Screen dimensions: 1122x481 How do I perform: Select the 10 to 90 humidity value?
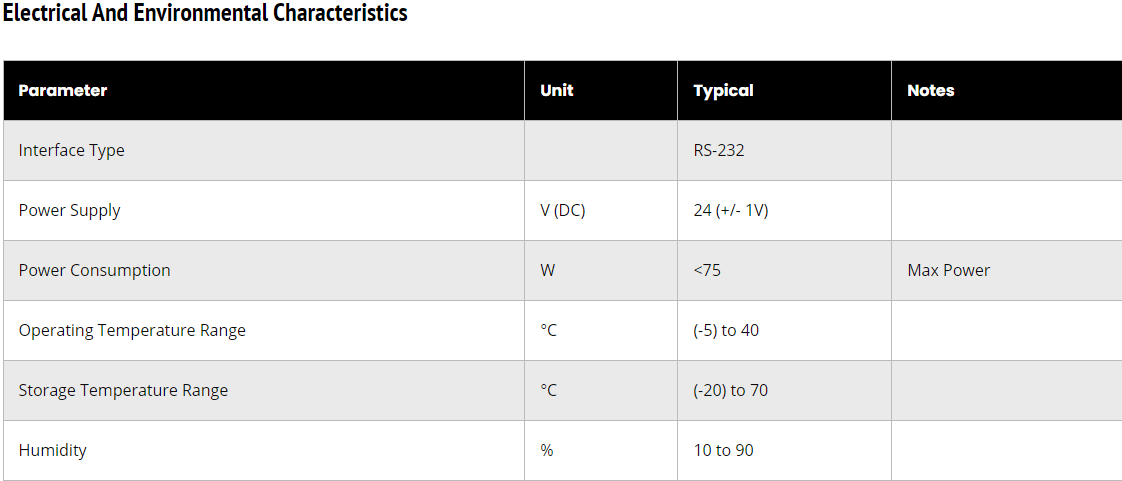point(724,450)
